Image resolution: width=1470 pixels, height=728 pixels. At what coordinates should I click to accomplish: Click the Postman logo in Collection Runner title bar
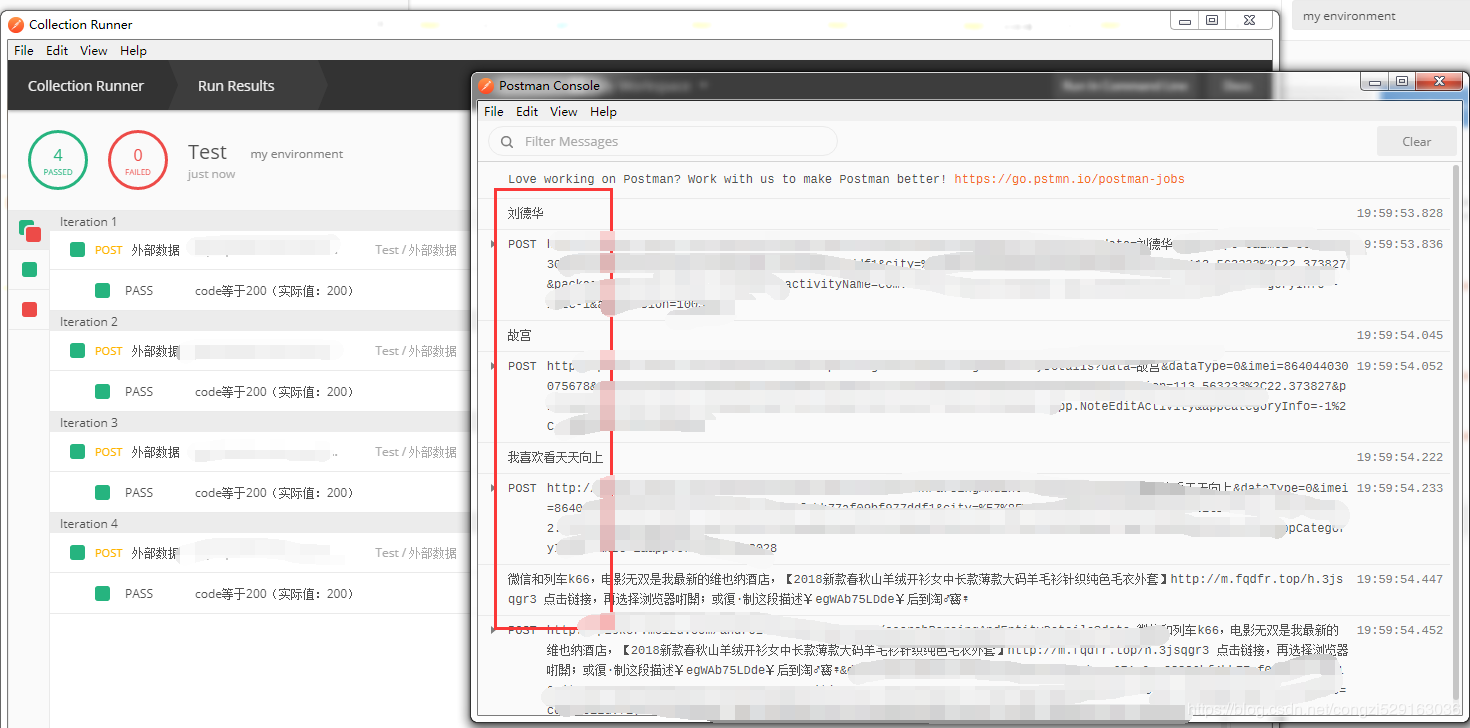coord(16,25)
